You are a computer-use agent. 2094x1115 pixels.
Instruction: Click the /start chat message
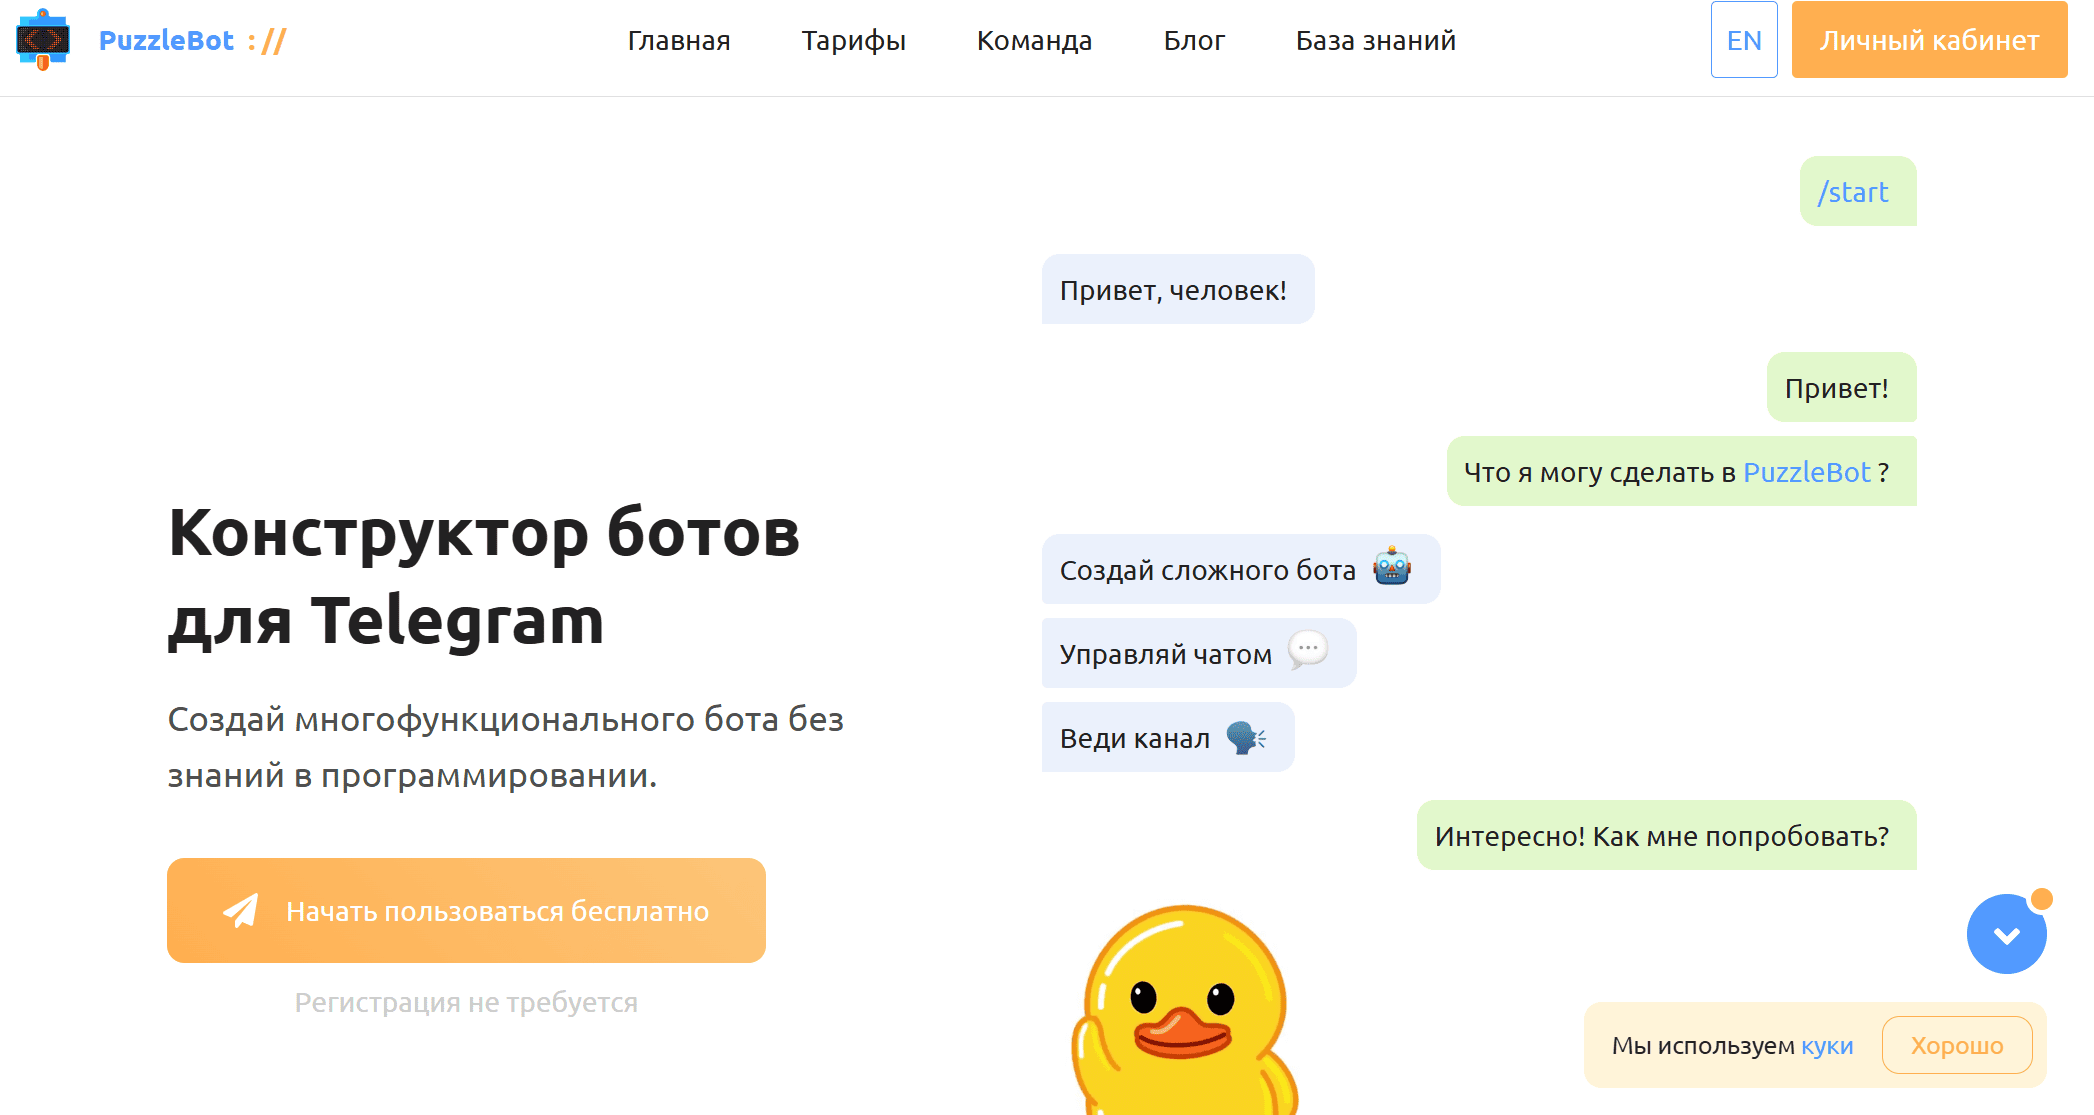[x=1858, y=191]
